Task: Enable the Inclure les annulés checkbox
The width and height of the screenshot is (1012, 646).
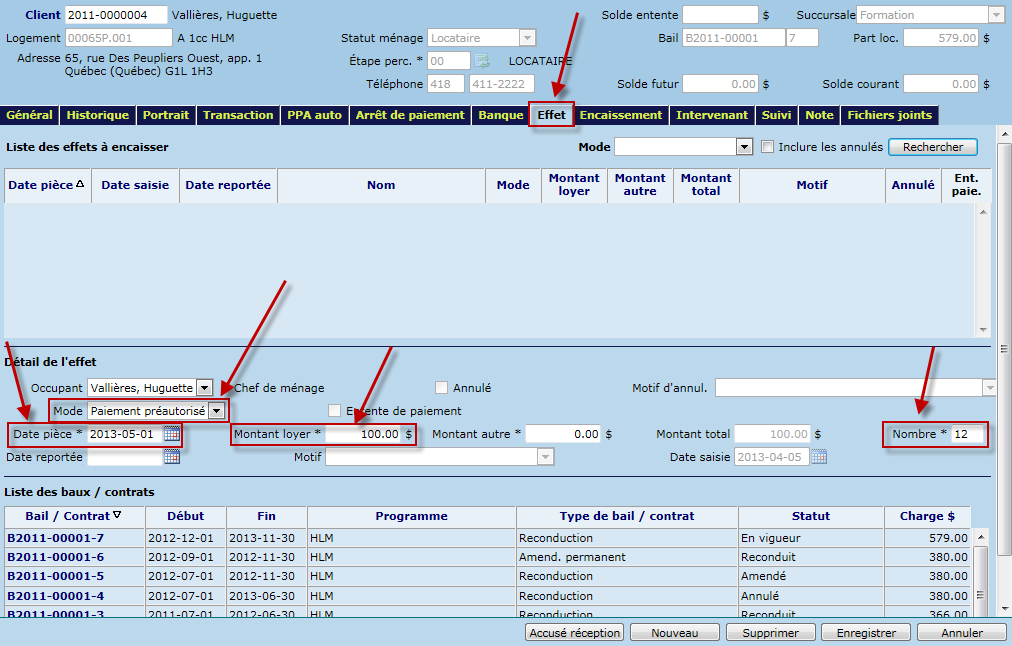Action: pos(768,147)
